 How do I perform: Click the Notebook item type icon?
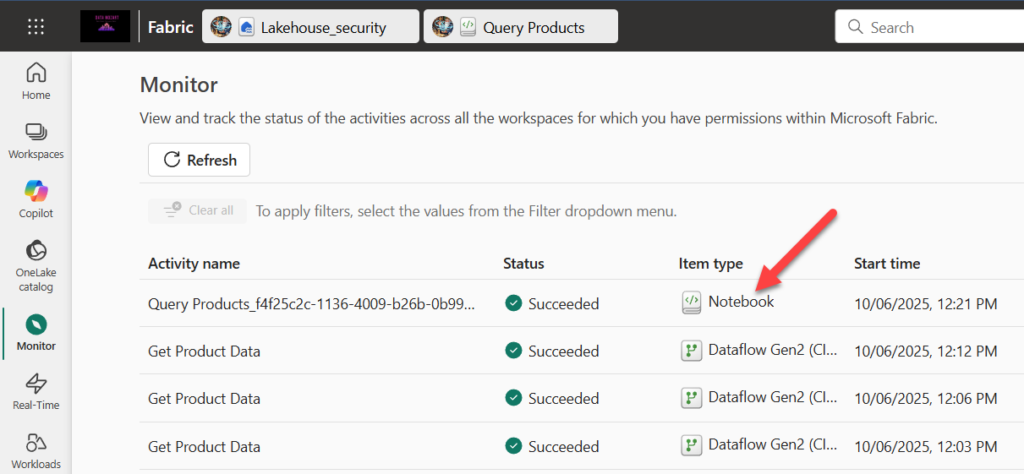[x=691, y=302]
